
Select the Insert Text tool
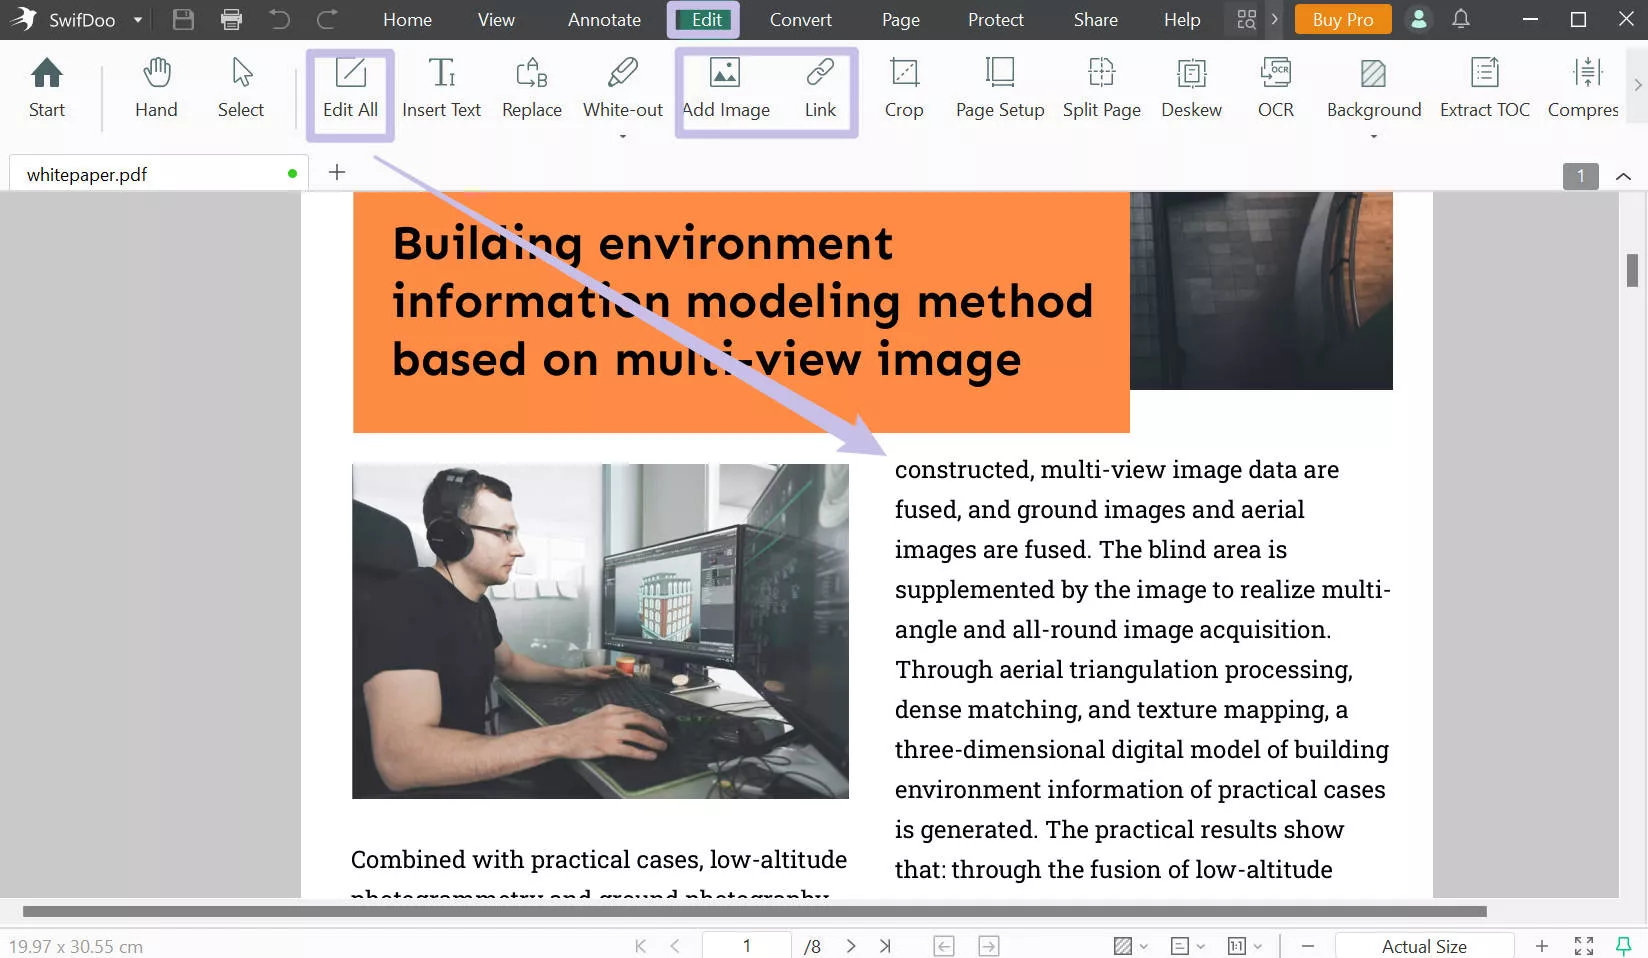[442, 88]
